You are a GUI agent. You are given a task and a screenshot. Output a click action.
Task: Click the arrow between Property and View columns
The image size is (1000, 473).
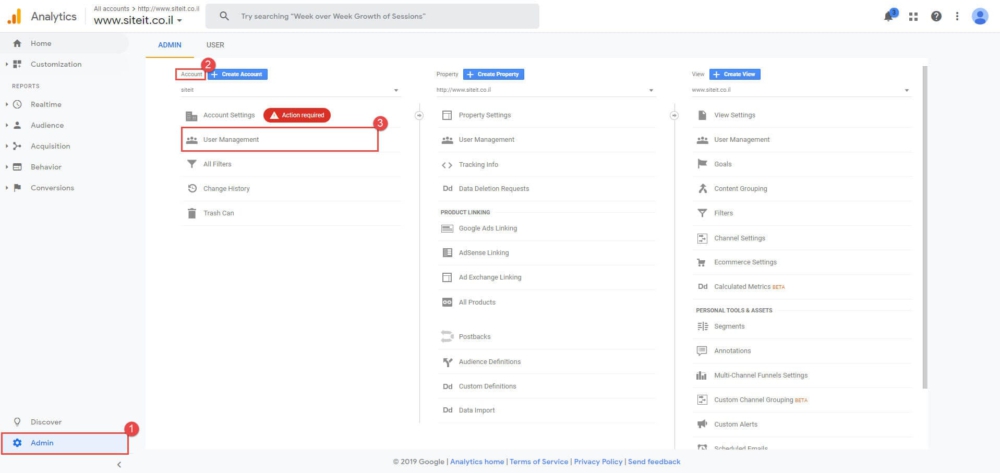[674, 115]
